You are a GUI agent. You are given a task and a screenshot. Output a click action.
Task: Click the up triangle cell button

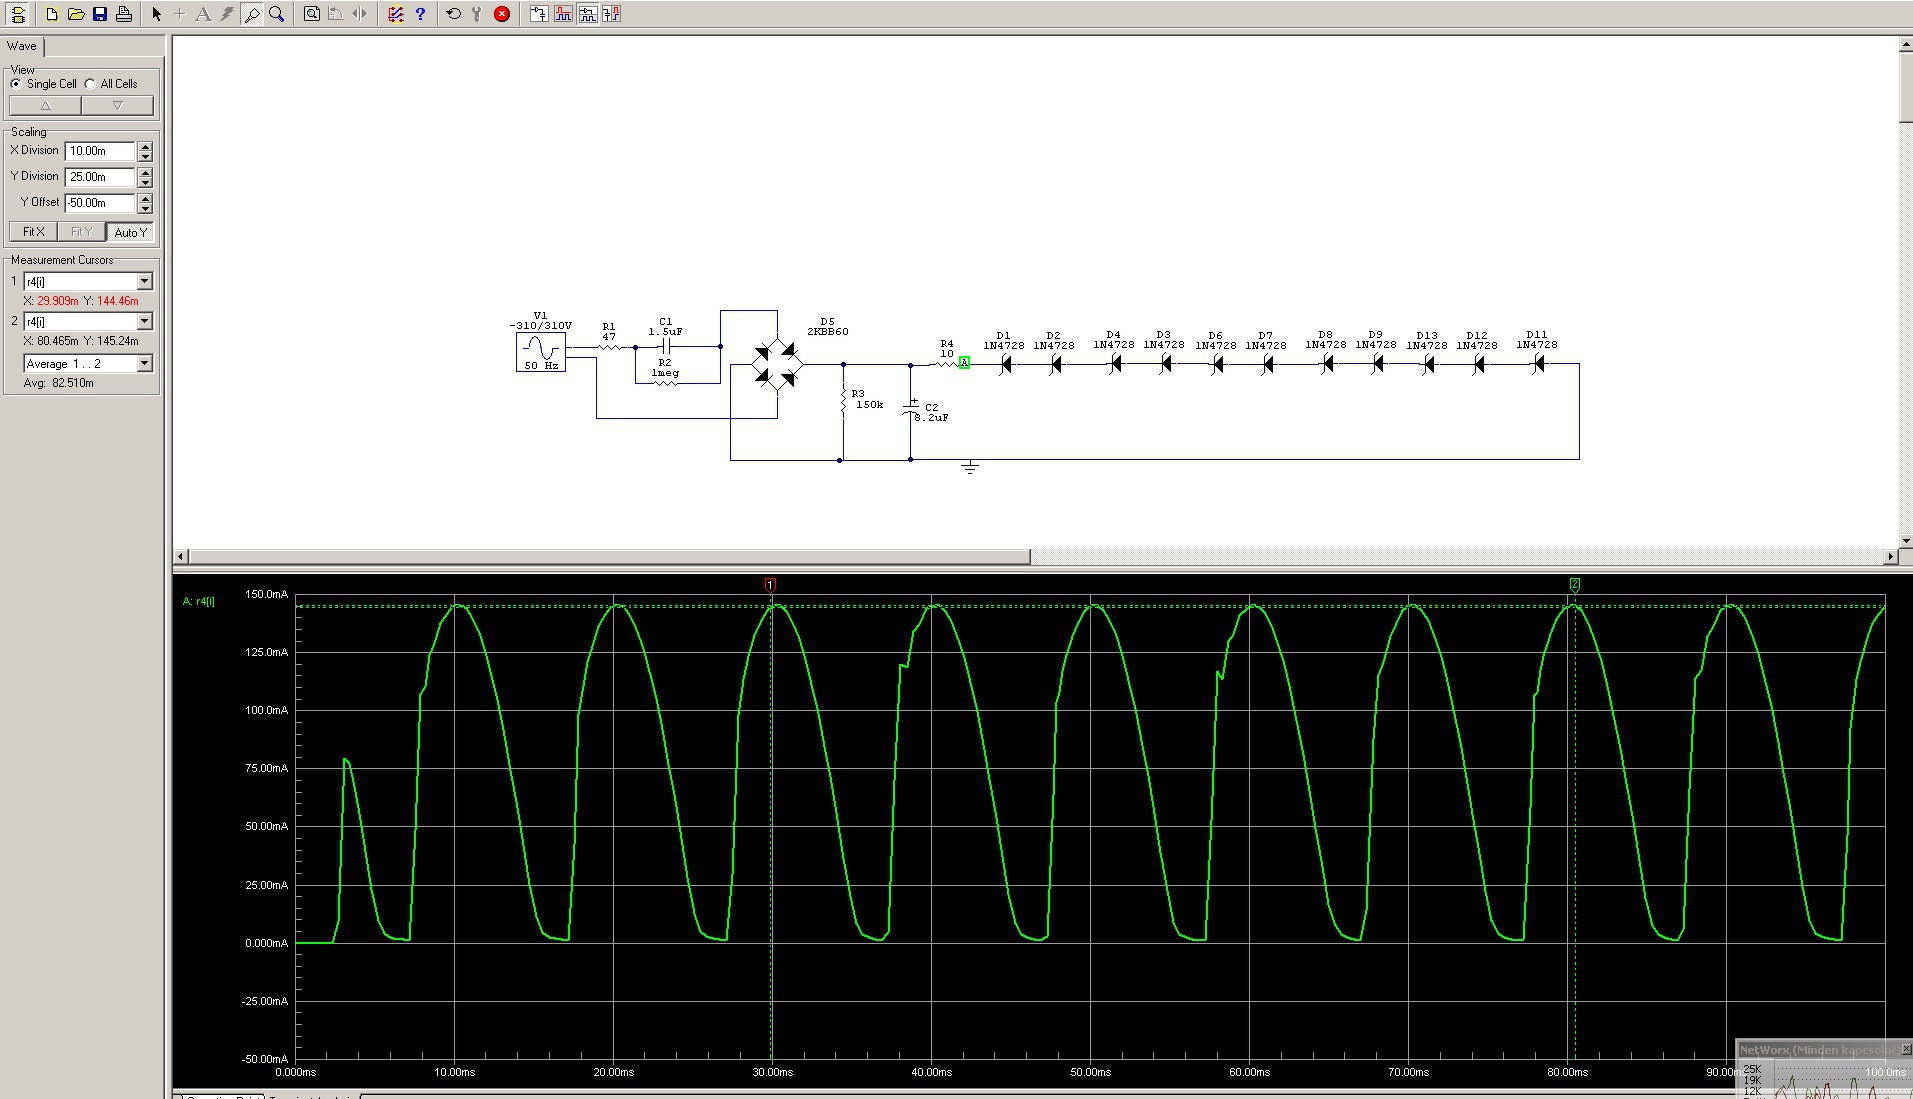(45, 105)
